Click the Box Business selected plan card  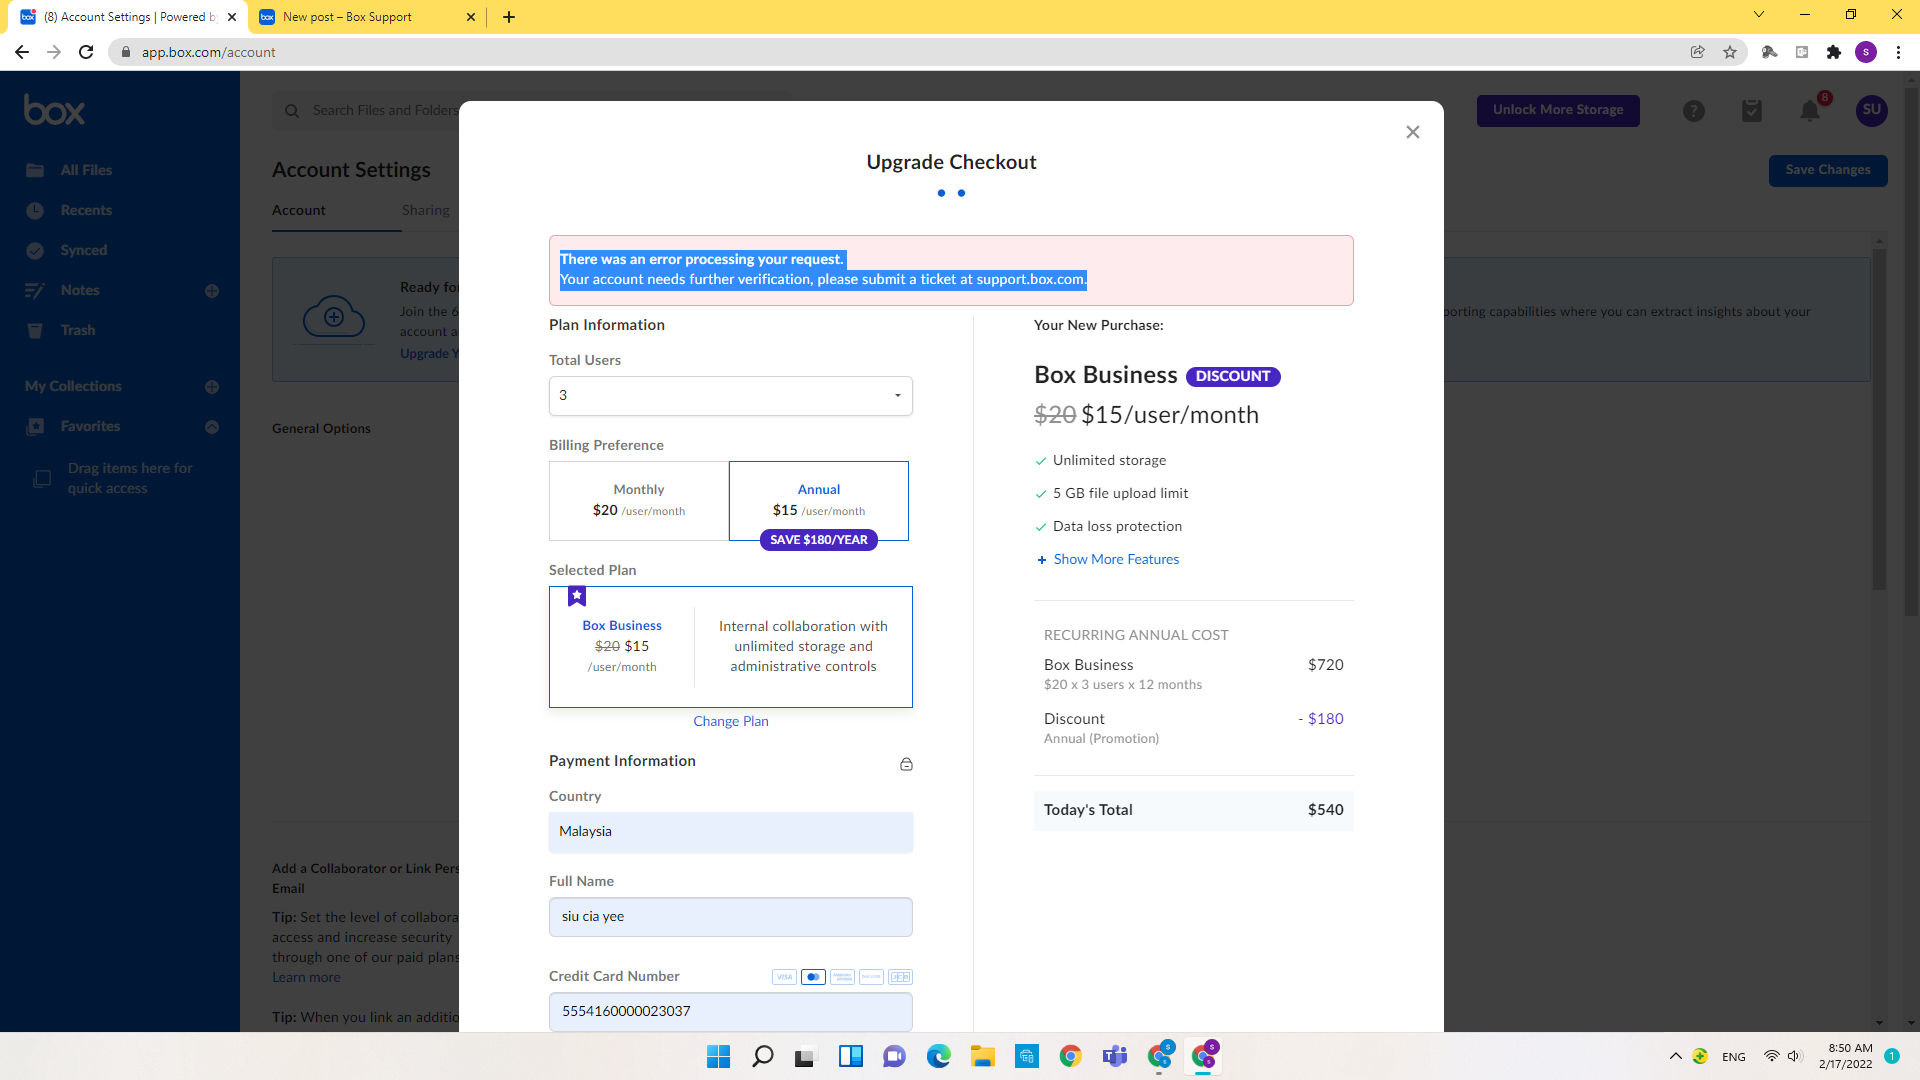730,647
